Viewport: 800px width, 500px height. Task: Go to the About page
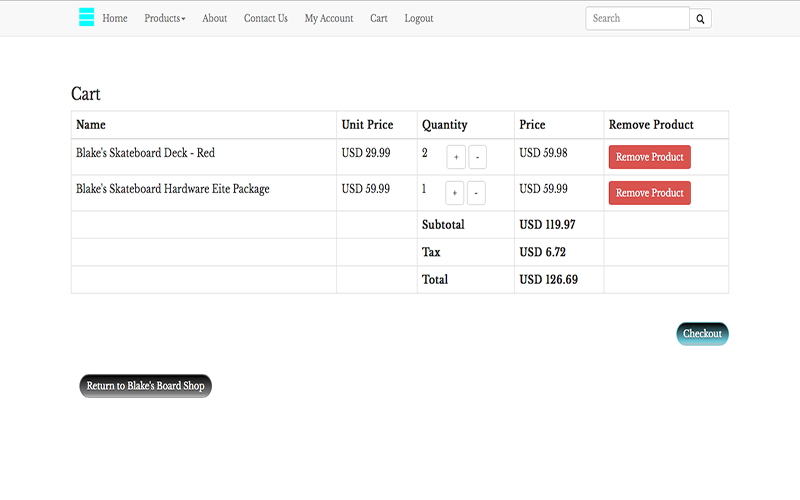[214, 18]
